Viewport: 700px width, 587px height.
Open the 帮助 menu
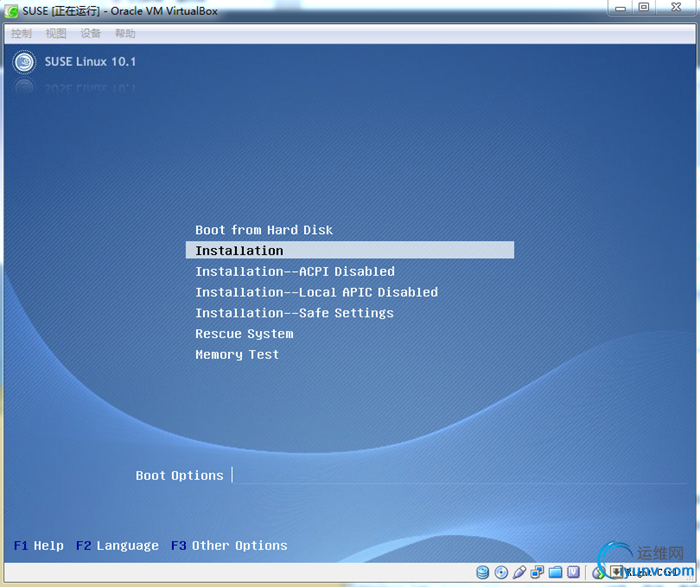[x=125, y=33]
